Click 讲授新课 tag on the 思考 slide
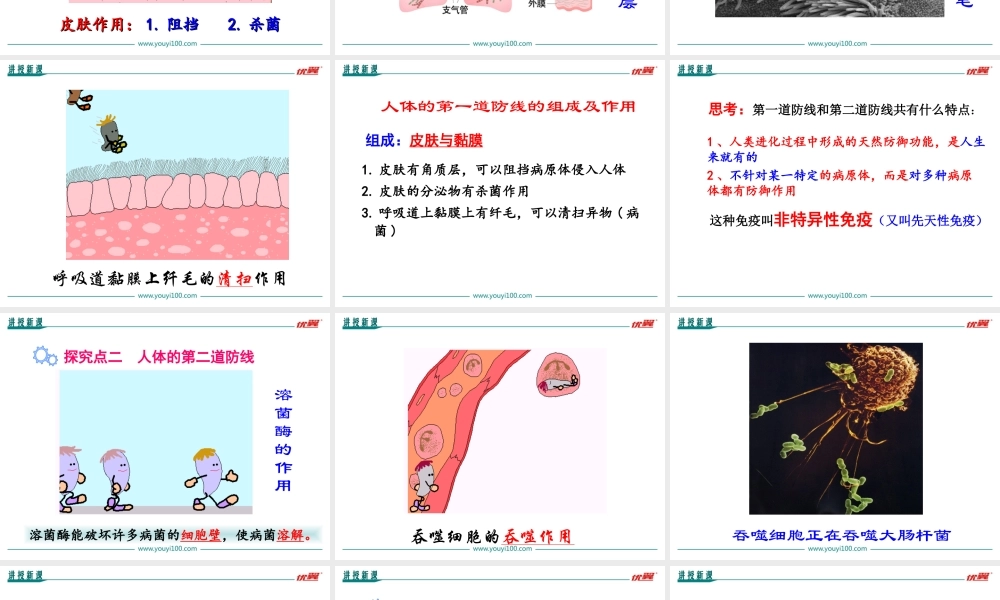 coord(695,70)
